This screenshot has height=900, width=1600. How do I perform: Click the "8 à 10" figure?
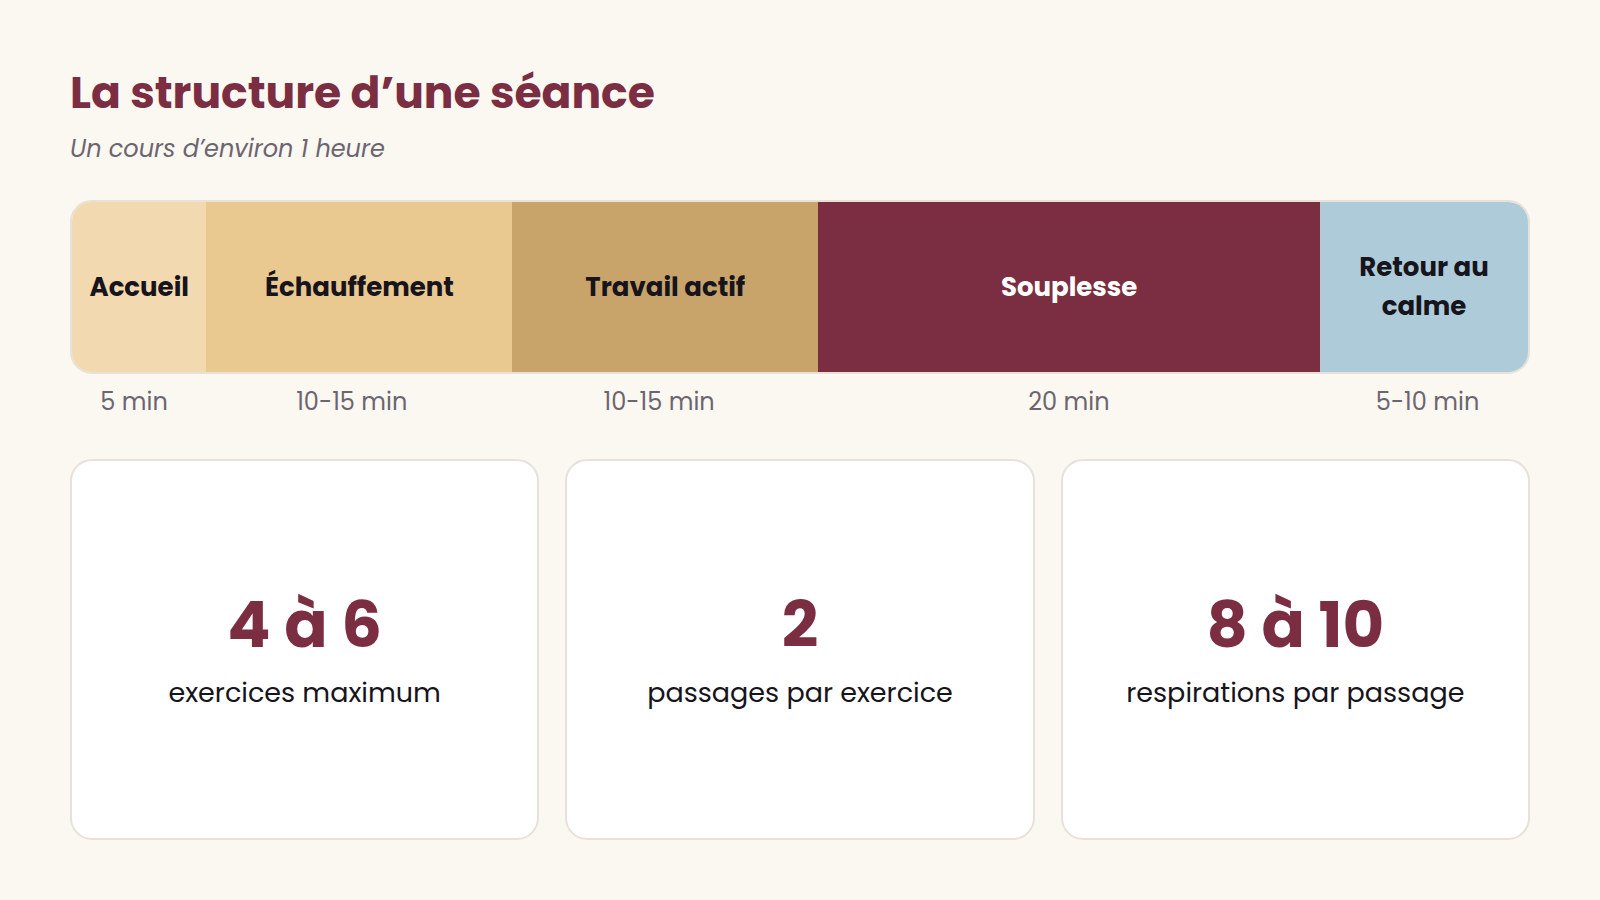[1295, 624]
